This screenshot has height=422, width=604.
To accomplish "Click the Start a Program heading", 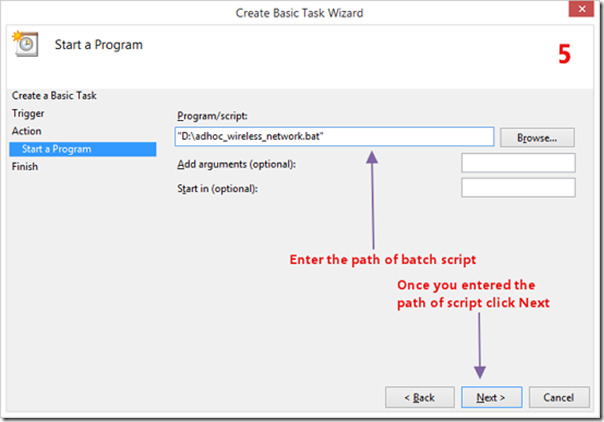I will [x=99, y=45].
